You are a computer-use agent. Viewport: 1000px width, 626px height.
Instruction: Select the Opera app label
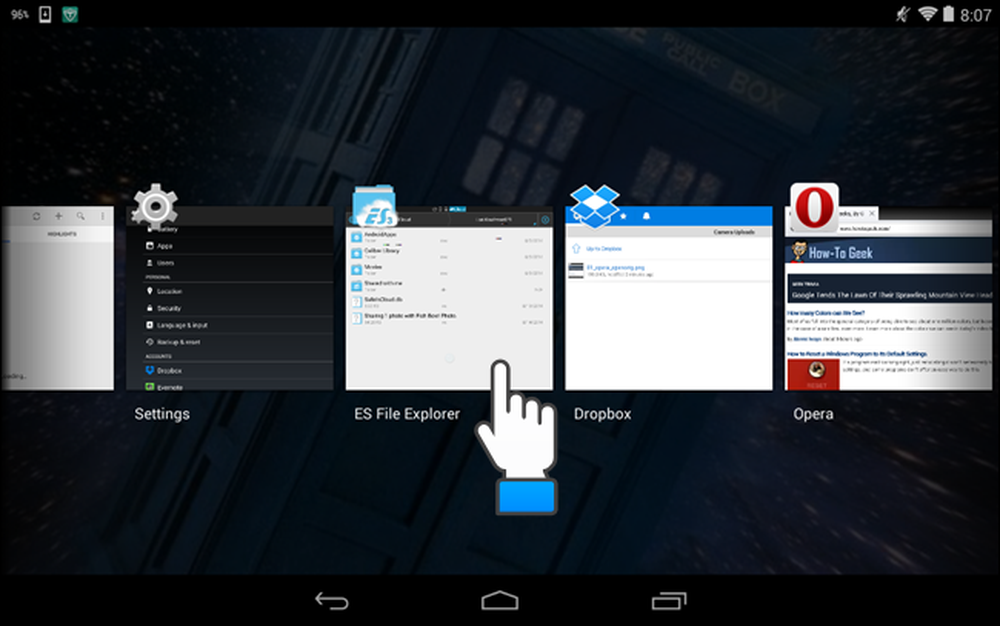[x=813, y=414]
